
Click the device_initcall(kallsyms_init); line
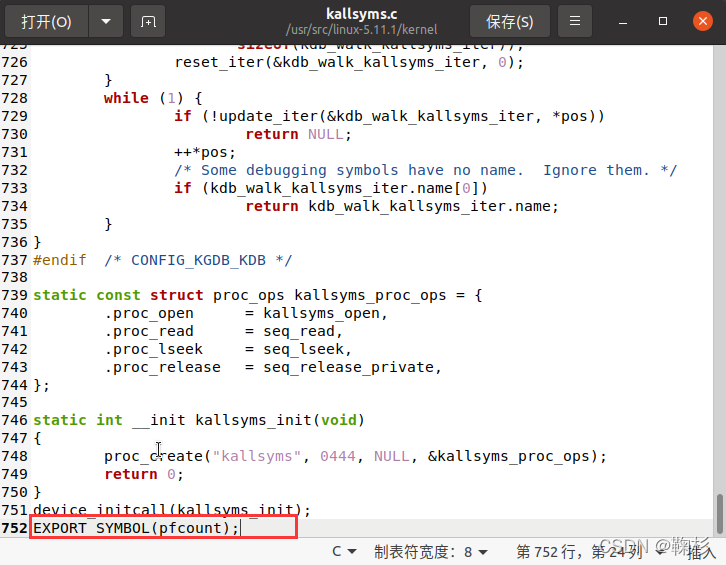[x=172, y=510]
